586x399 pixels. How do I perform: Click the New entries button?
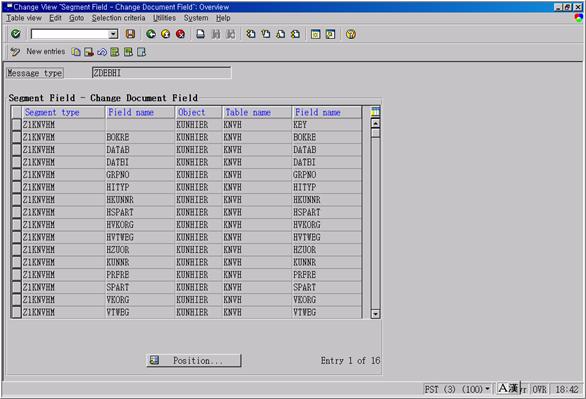click(46, 52)
